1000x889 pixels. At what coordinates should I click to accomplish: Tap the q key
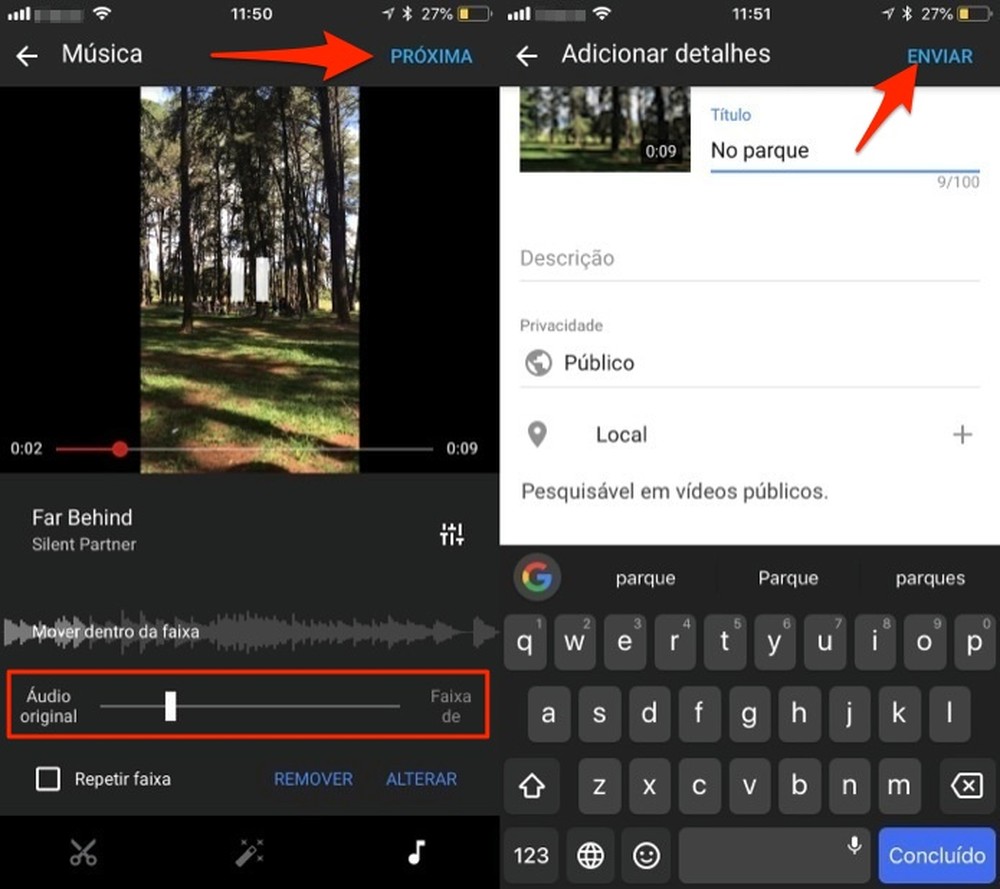[525, 642]
